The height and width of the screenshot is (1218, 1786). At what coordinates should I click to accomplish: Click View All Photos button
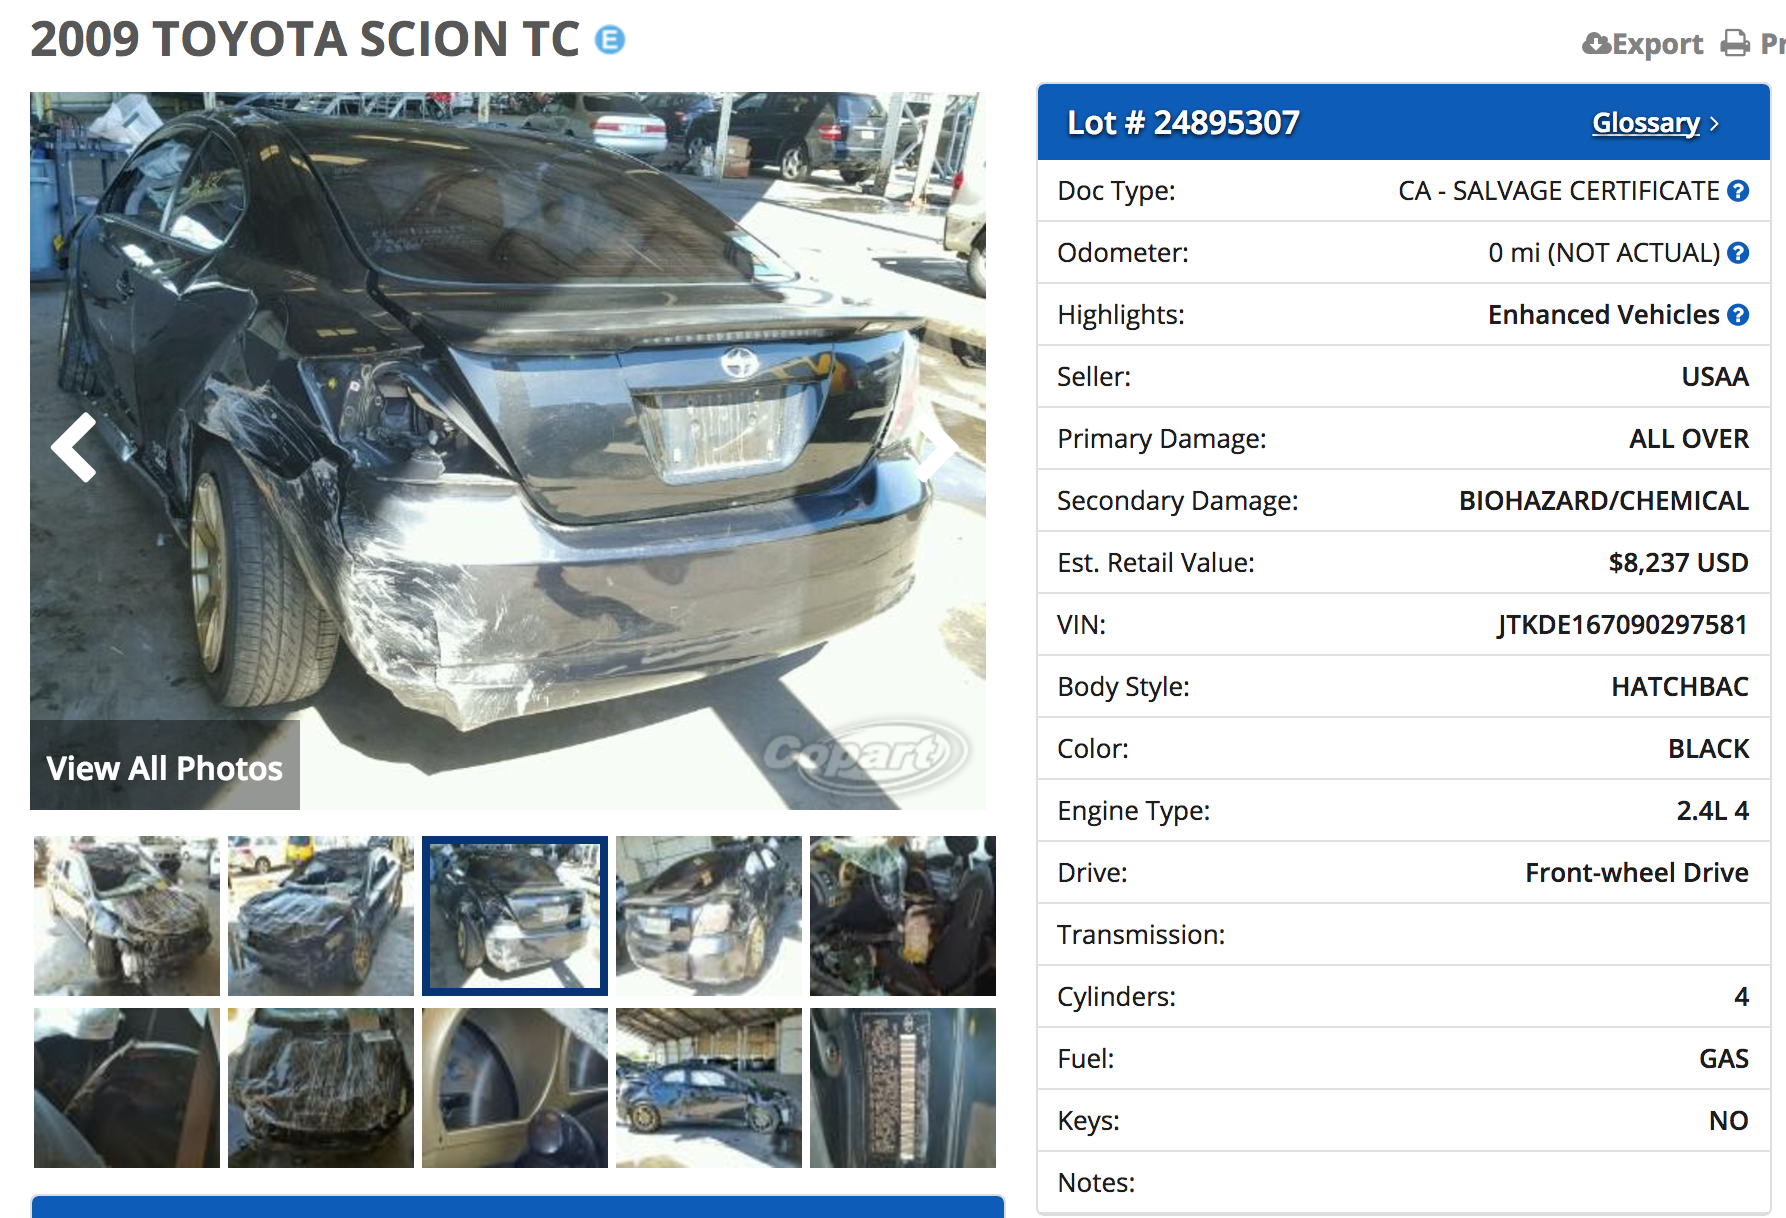tap(165, 766)
